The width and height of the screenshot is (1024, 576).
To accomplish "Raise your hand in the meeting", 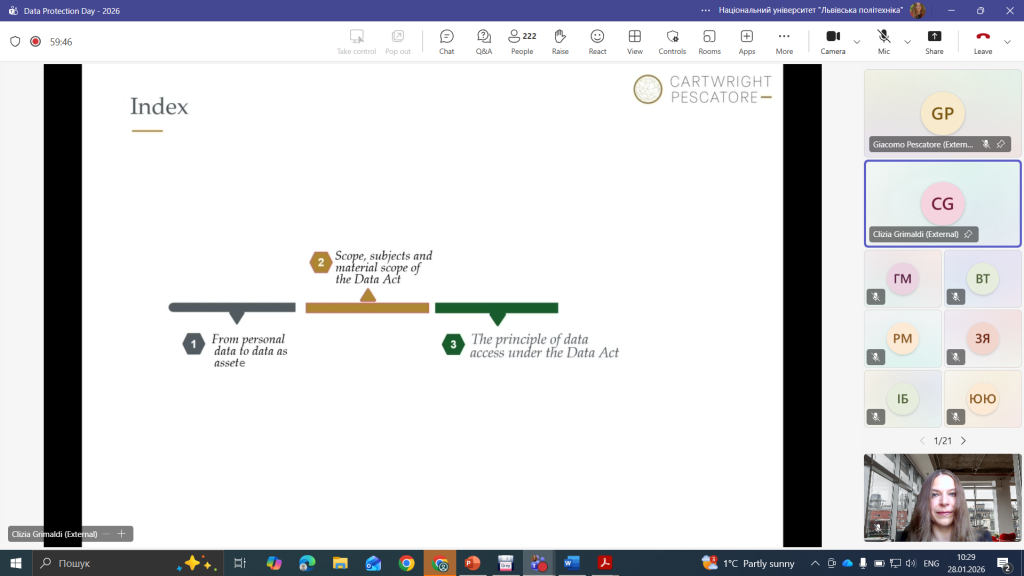I will (x=560, y=41).
